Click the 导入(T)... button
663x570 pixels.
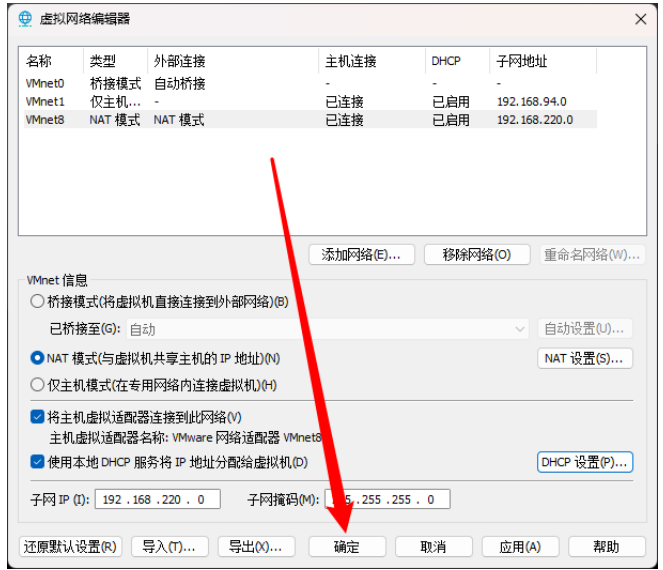tap(170, 547)
